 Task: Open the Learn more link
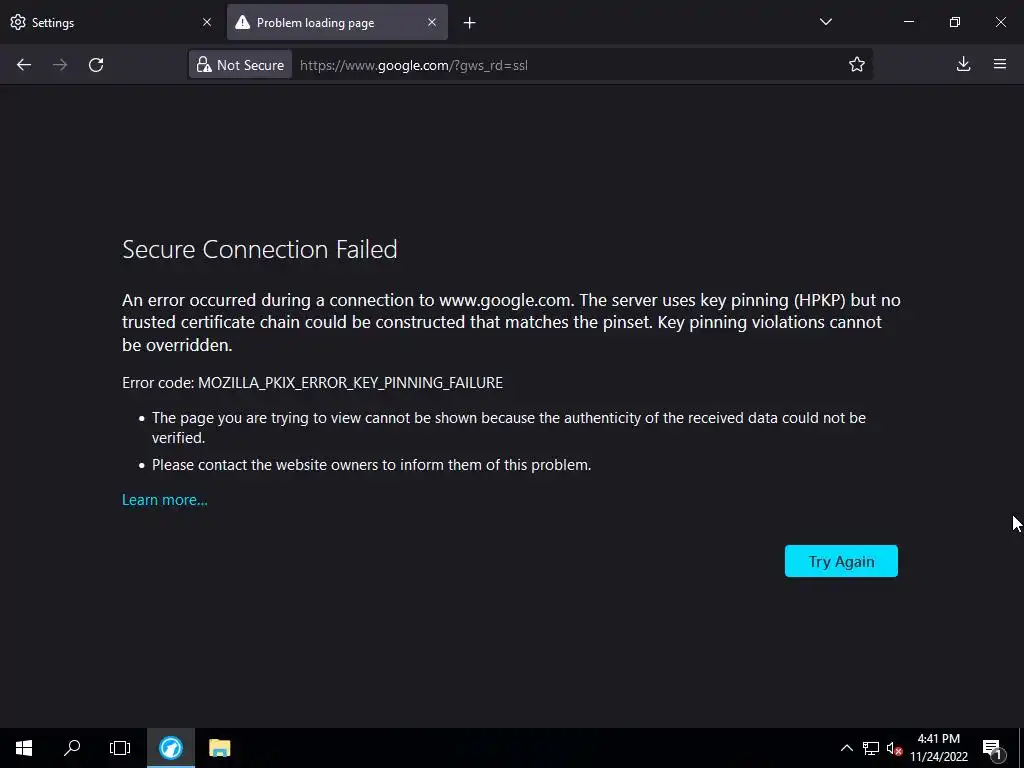coord(165,500)
